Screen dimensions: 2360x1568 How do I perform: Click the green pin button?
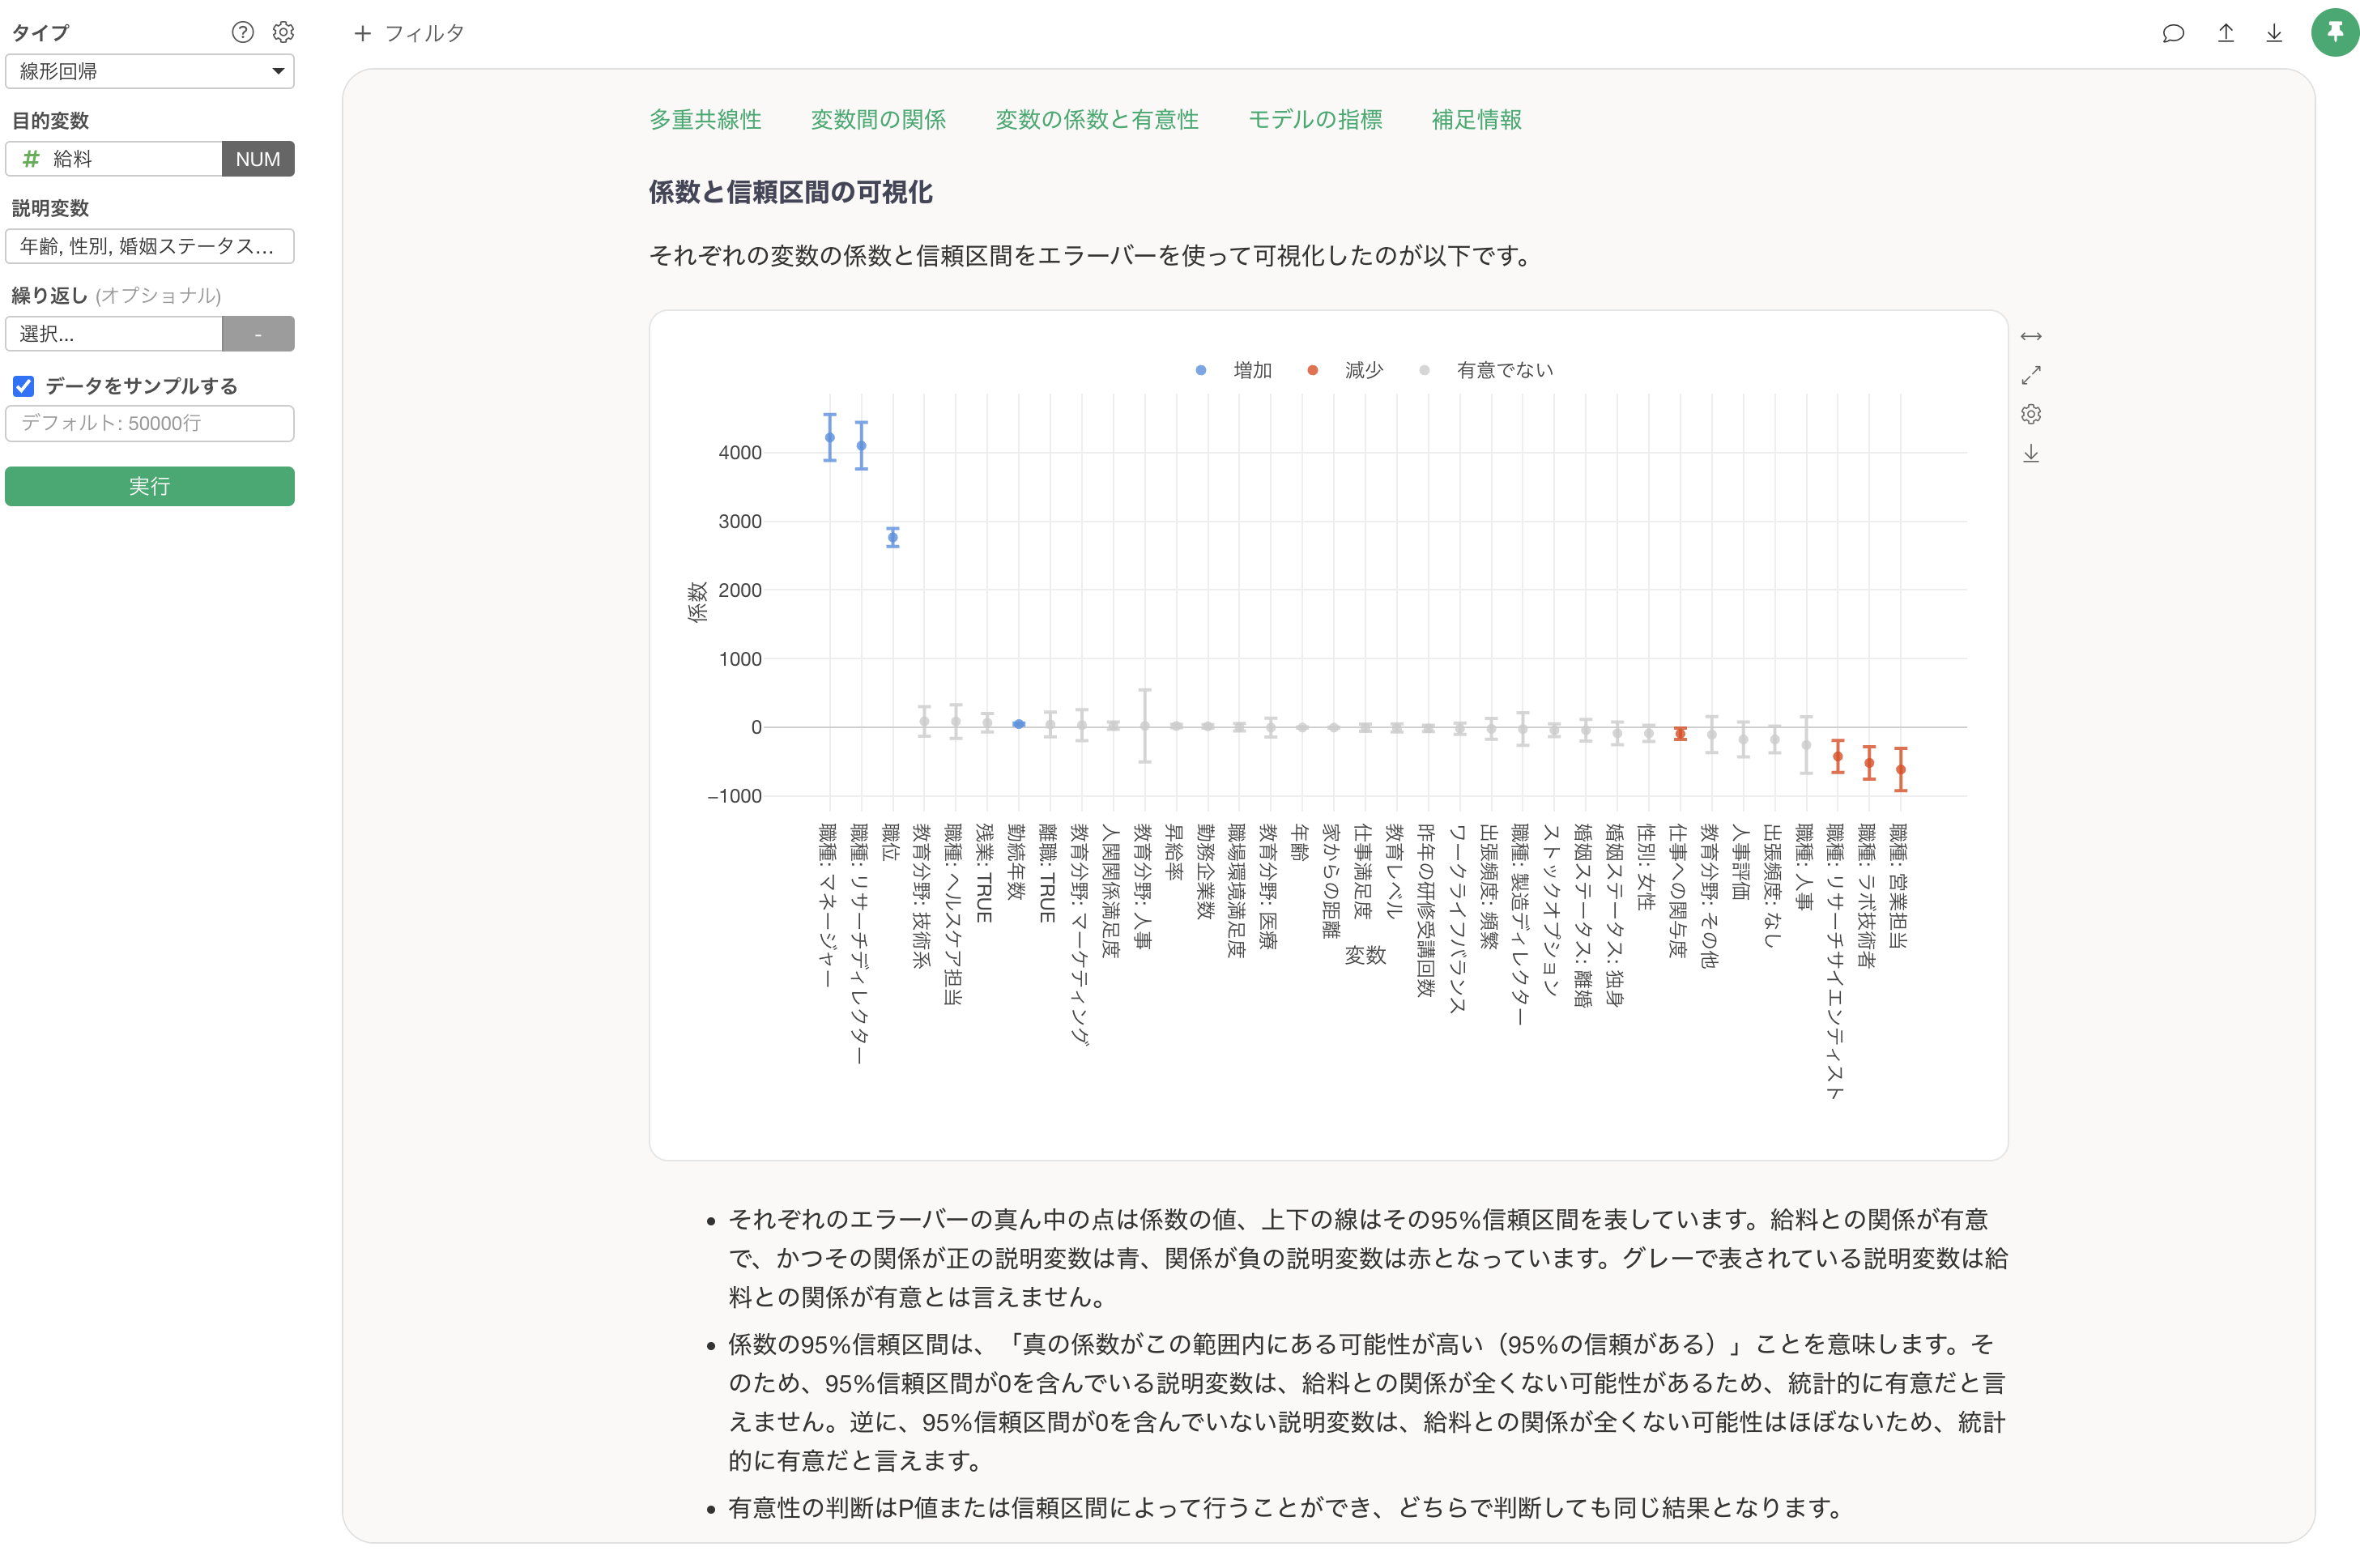tap(2334, 32)
